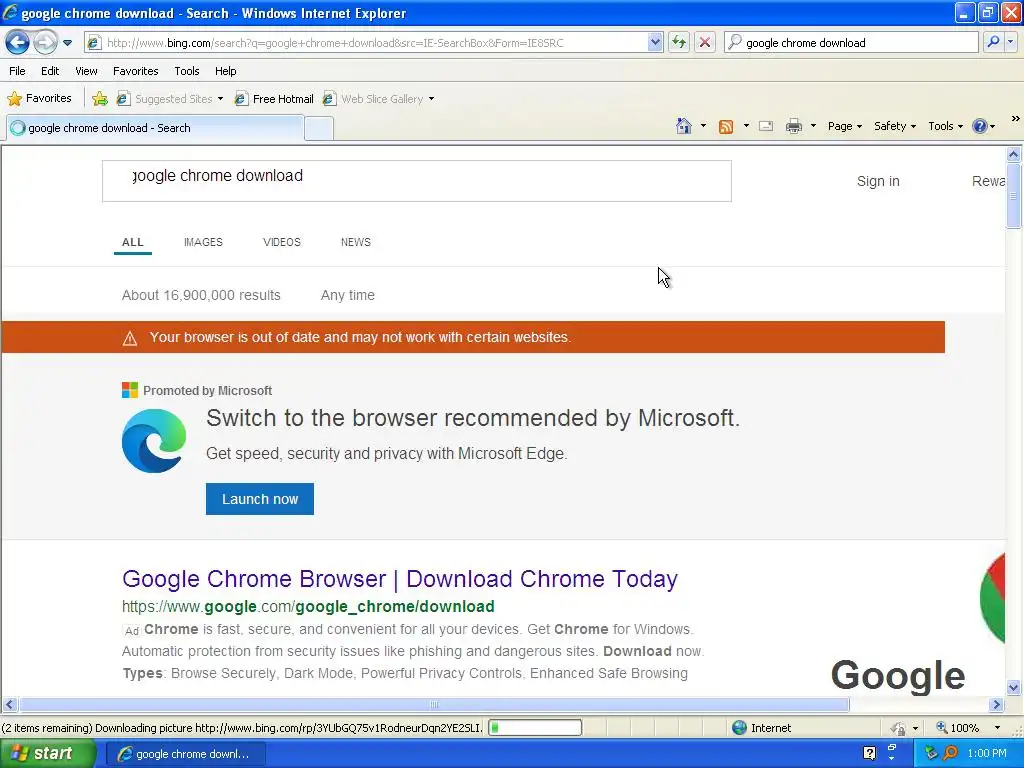Click the Refresh page button
Image resolution: width=1024 pixels, height=768 pixels.
[679, 43]
